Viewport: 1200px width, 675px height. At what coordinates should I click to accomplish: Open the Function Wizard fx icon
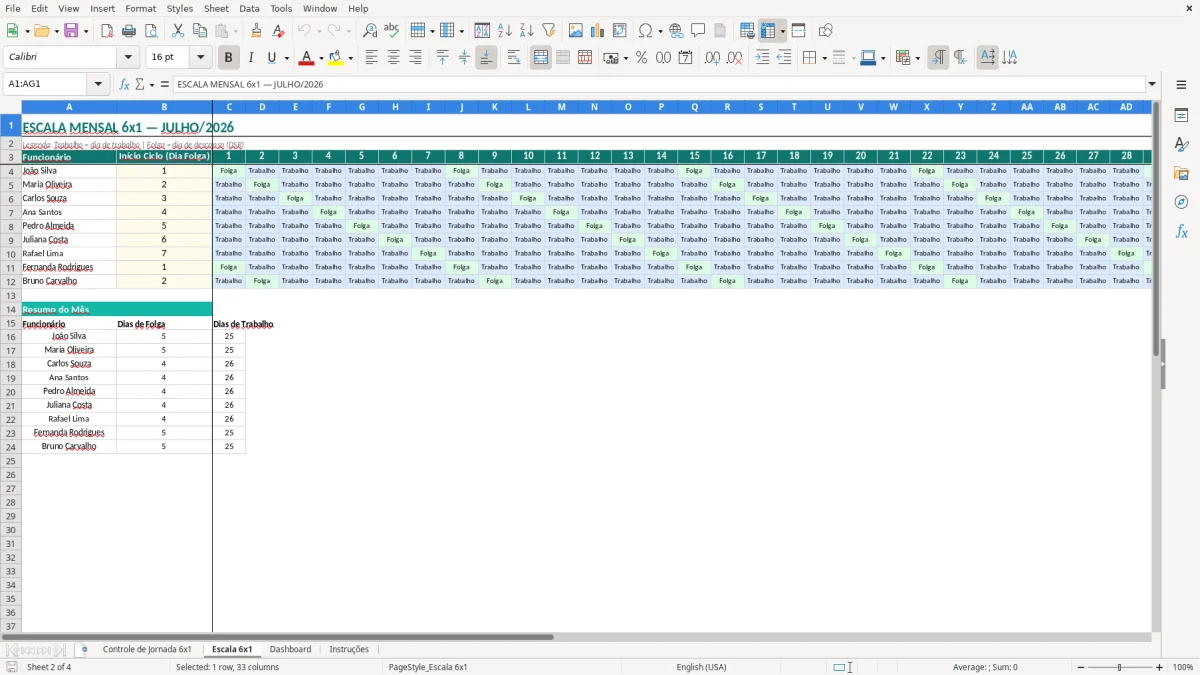[x=125, y=84]
